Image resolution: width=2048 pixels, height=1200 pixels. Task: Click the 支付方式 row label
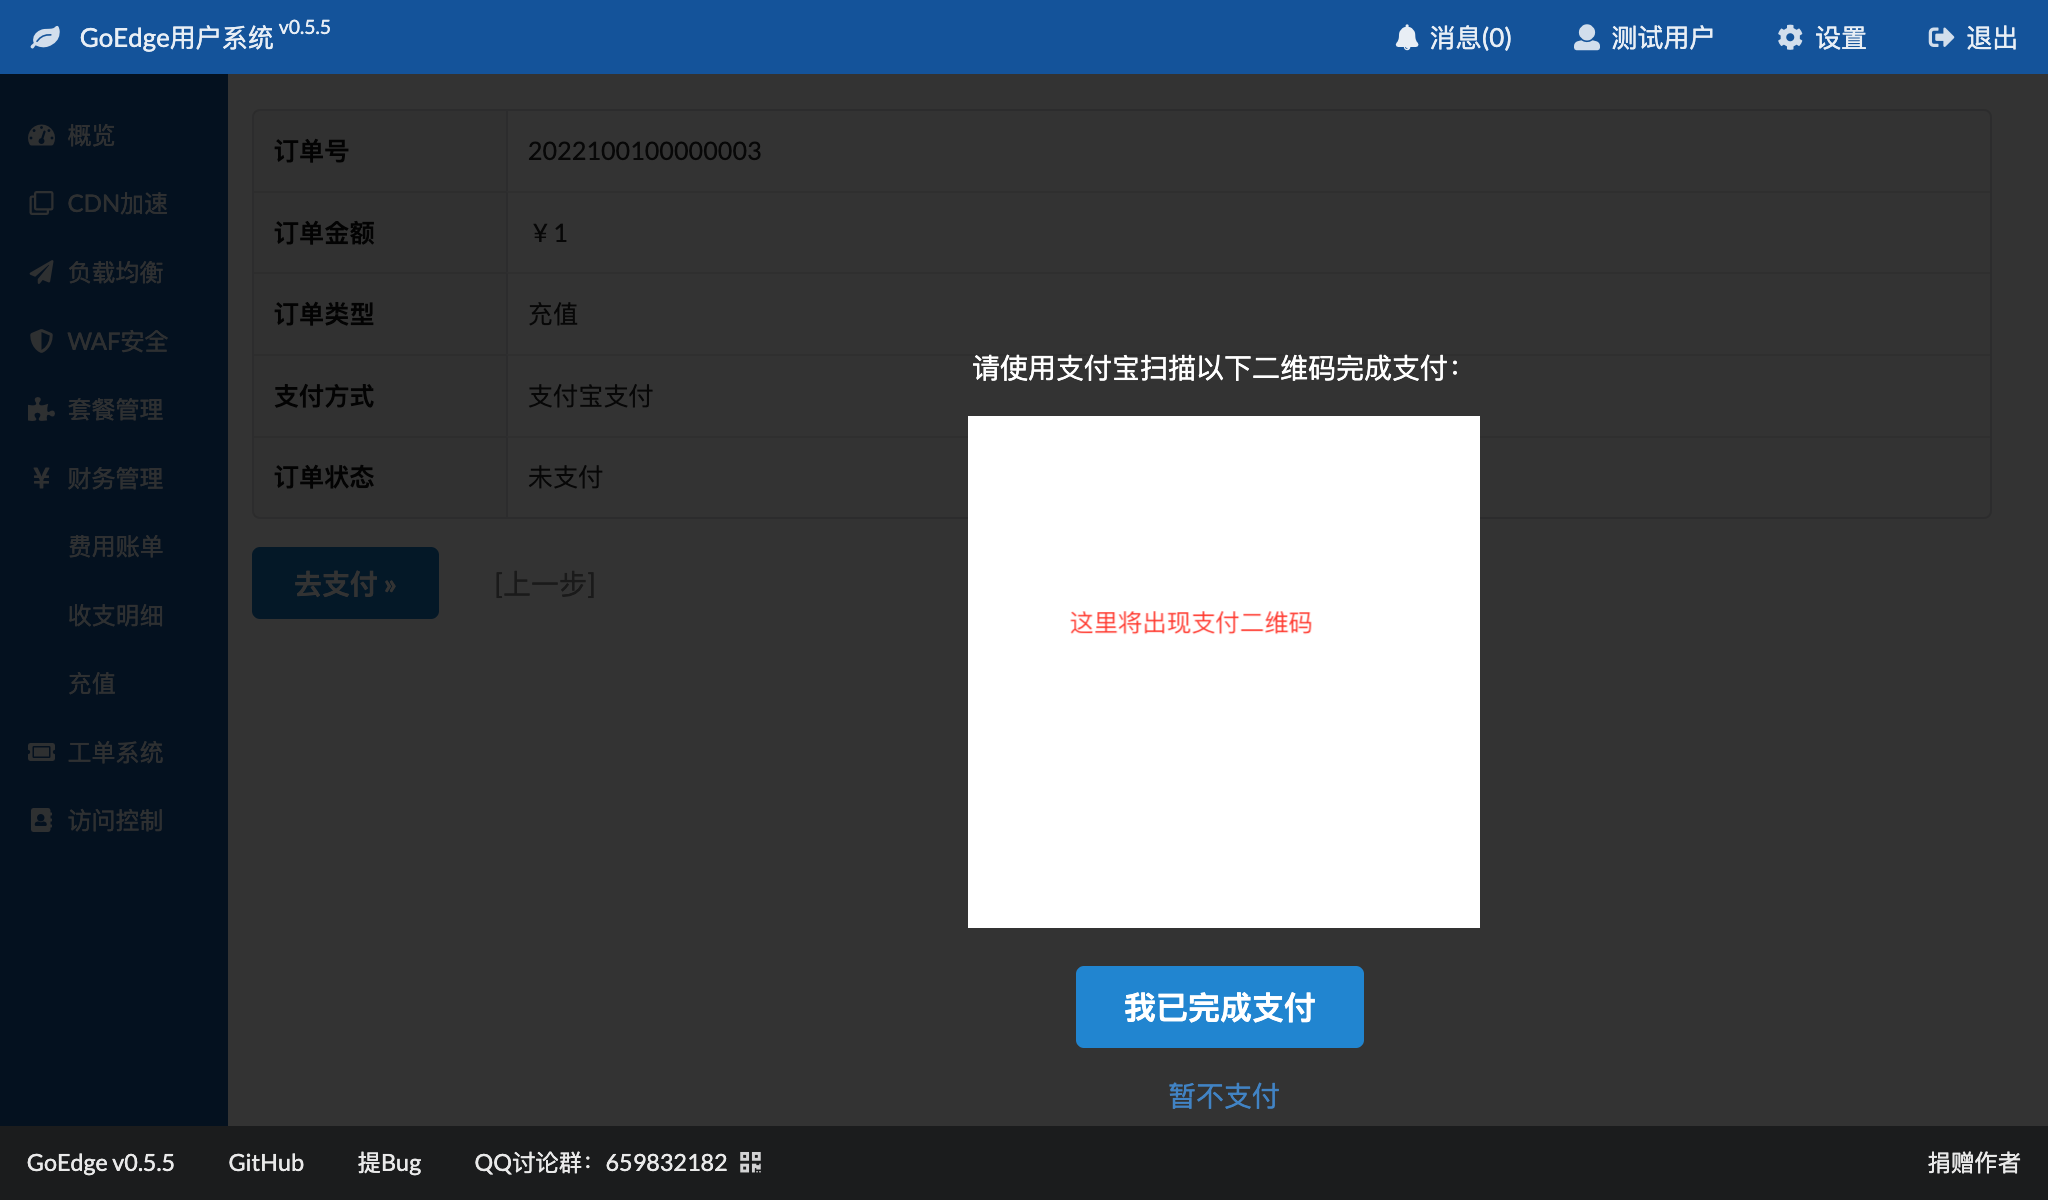pos(324,396)
